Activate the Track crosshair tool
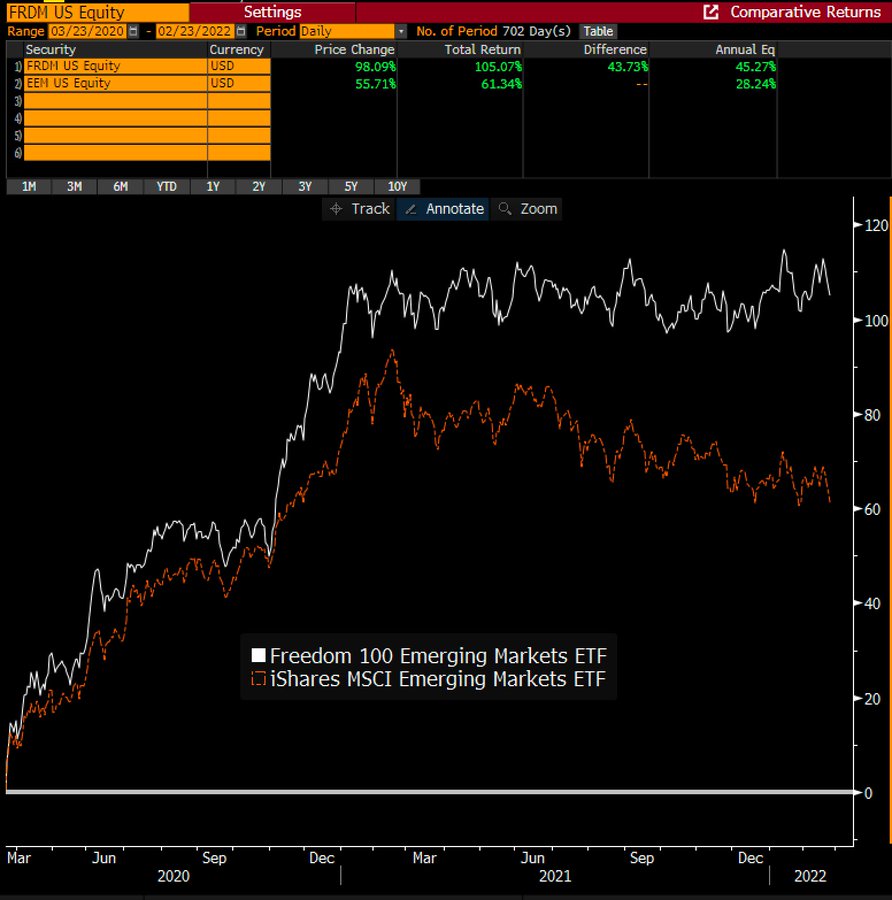The image size is (892, 900). (x=360, y=209)
